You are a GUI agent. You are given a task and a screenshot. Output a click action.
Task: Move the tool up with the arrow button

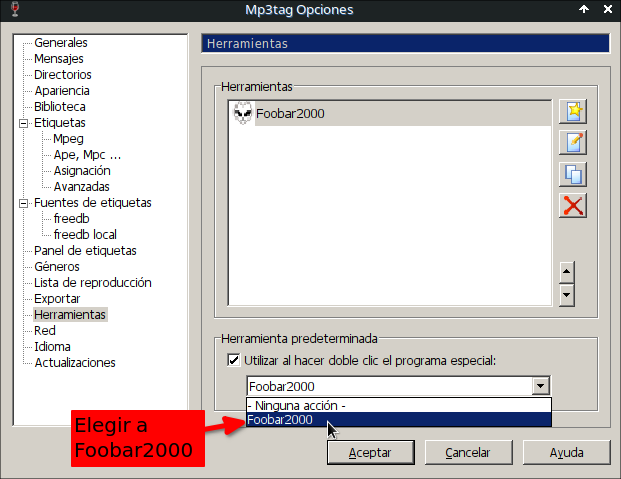pyautogui.click(x=567, y=272)
